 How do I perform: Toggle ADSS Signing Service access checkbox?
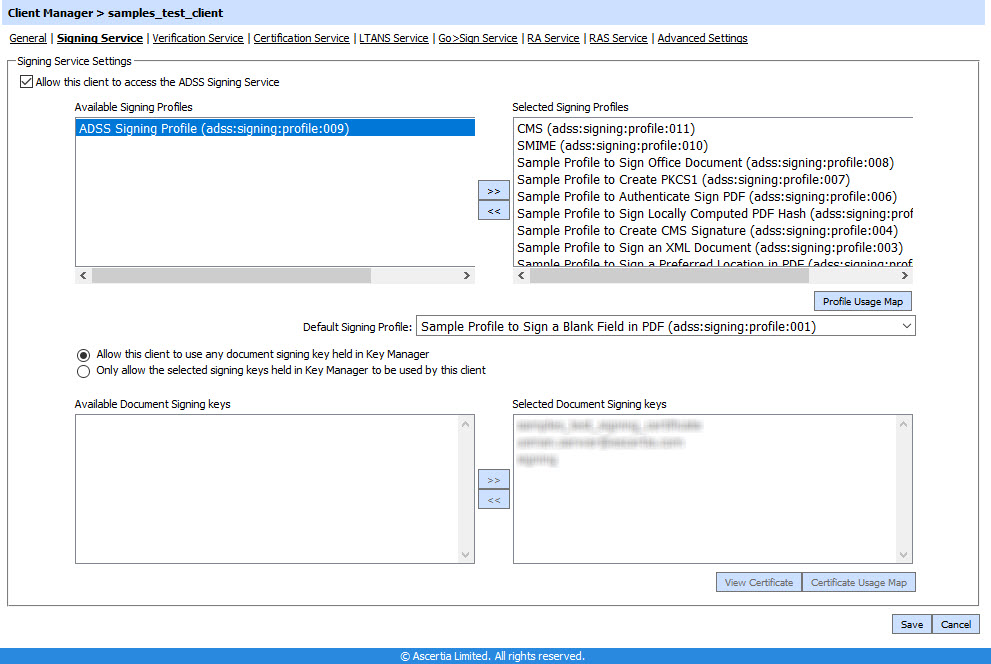(26, 82)
